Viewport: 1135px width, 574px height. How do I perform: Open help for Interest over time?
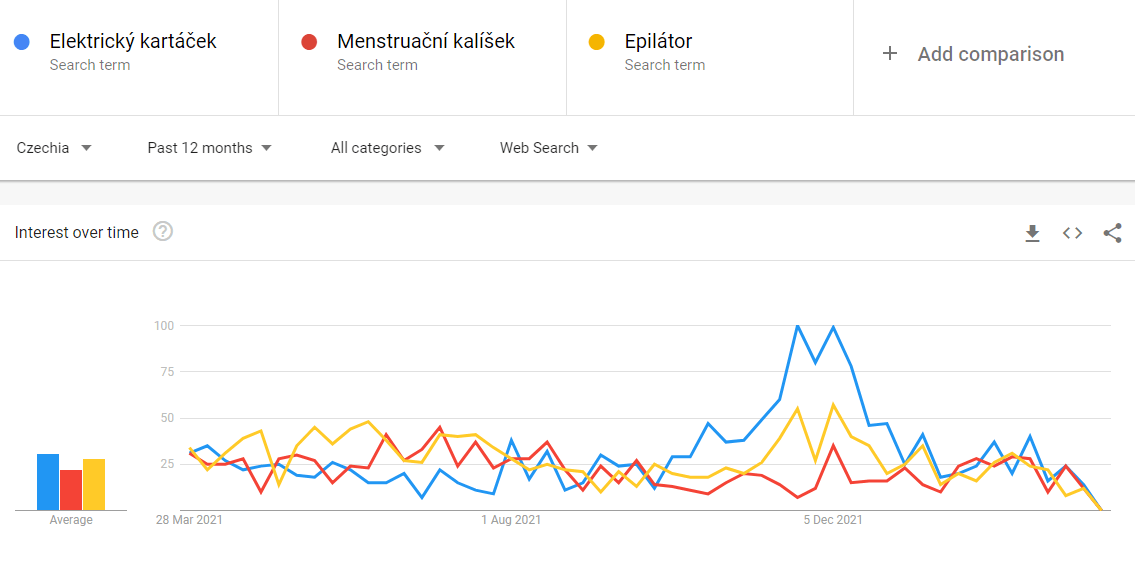pyautogui.click(x=163, y=232)
